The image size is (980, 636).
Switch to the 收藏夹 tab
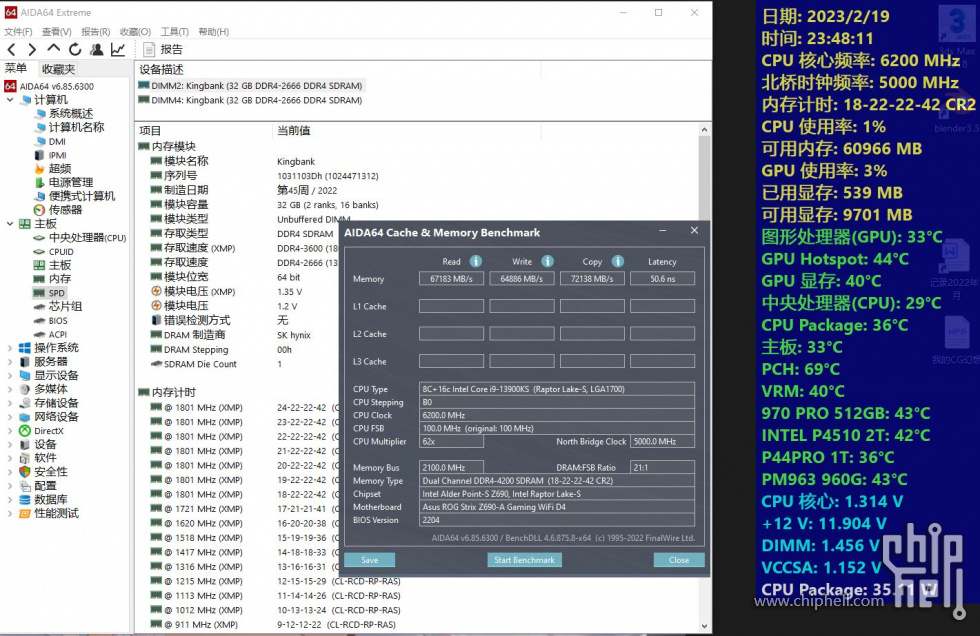tap(58, 69)
